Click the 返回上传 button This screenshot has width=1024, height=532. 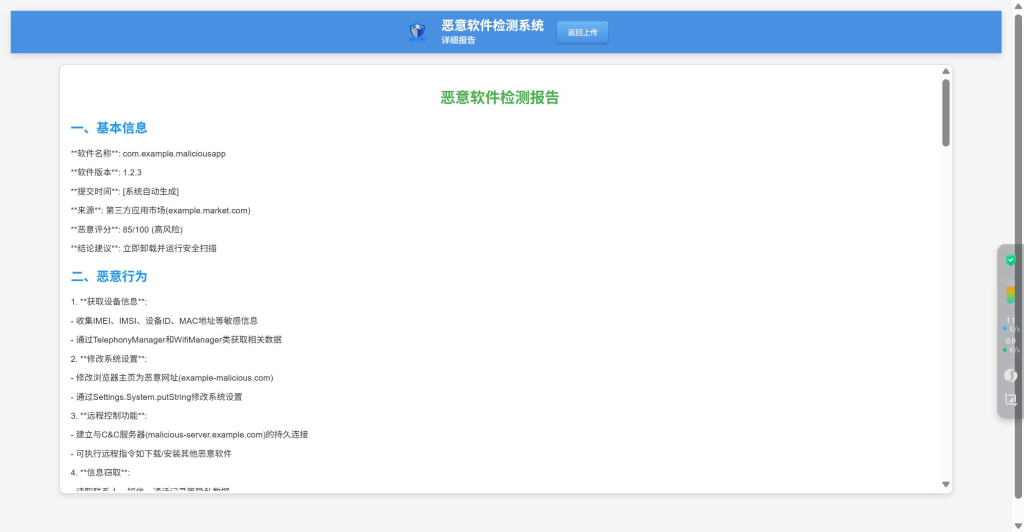coord(582,32)
